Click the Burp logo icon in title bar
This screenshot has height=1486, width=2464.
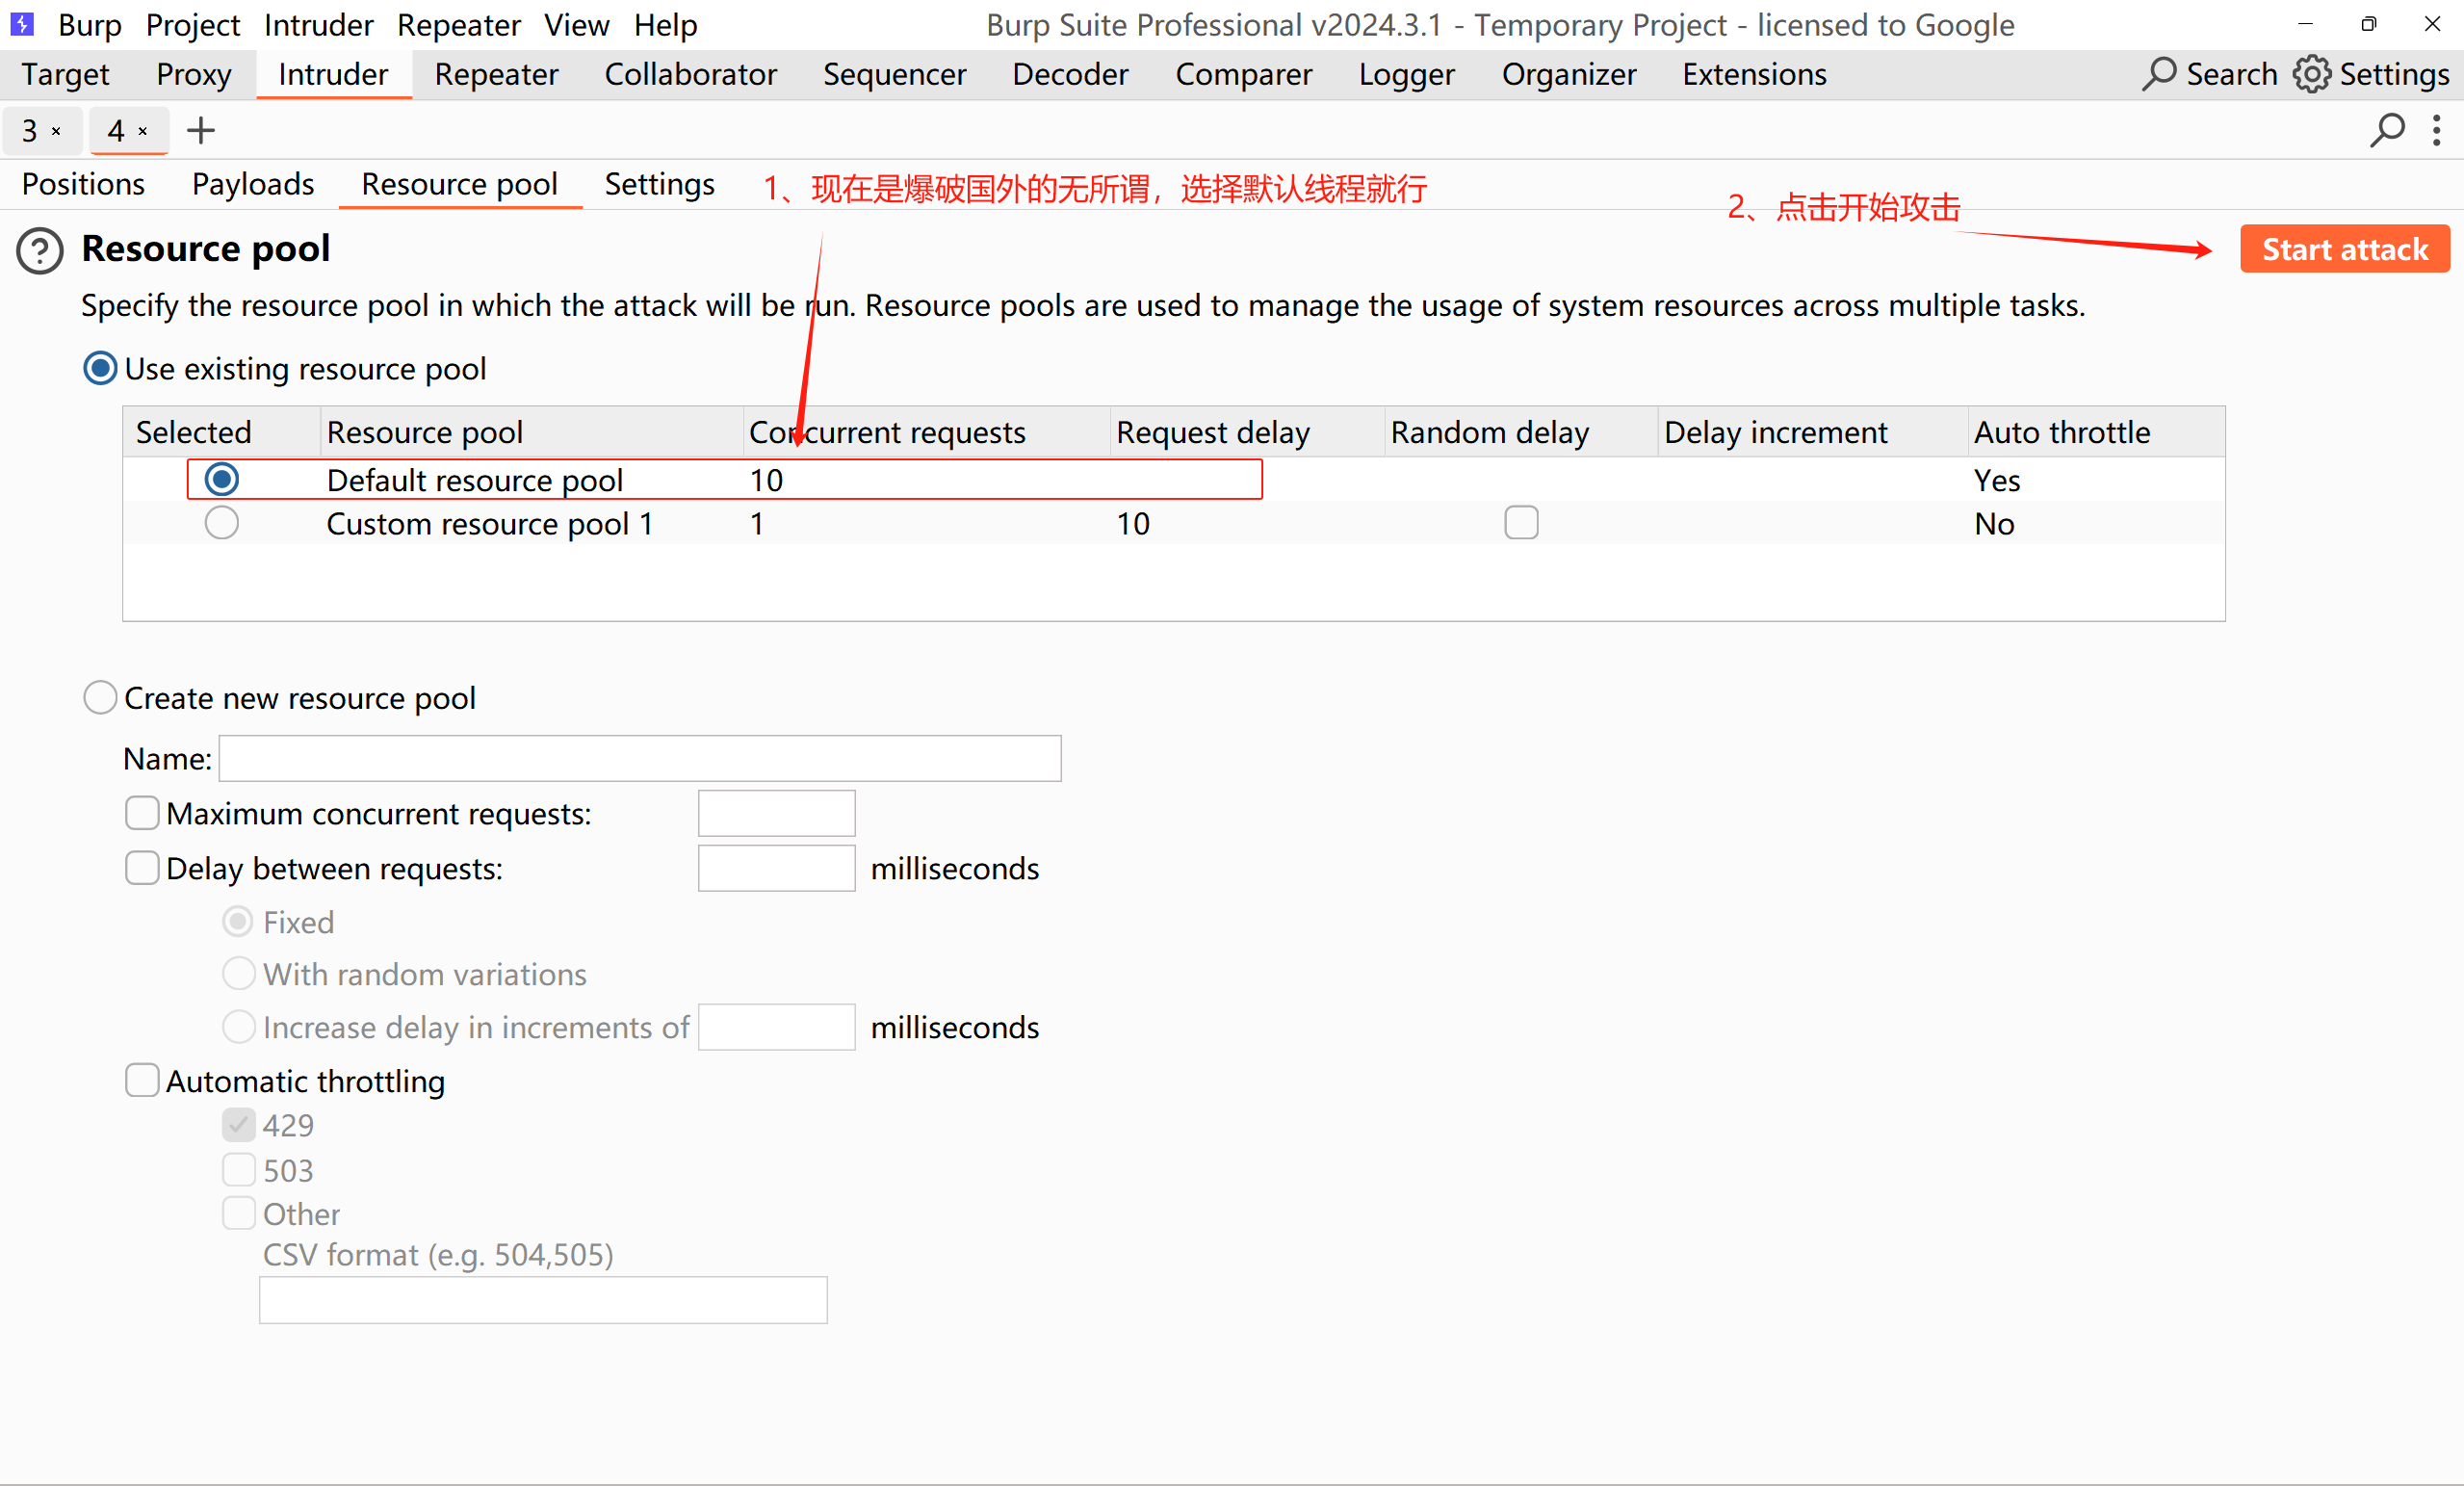[22, 23]
